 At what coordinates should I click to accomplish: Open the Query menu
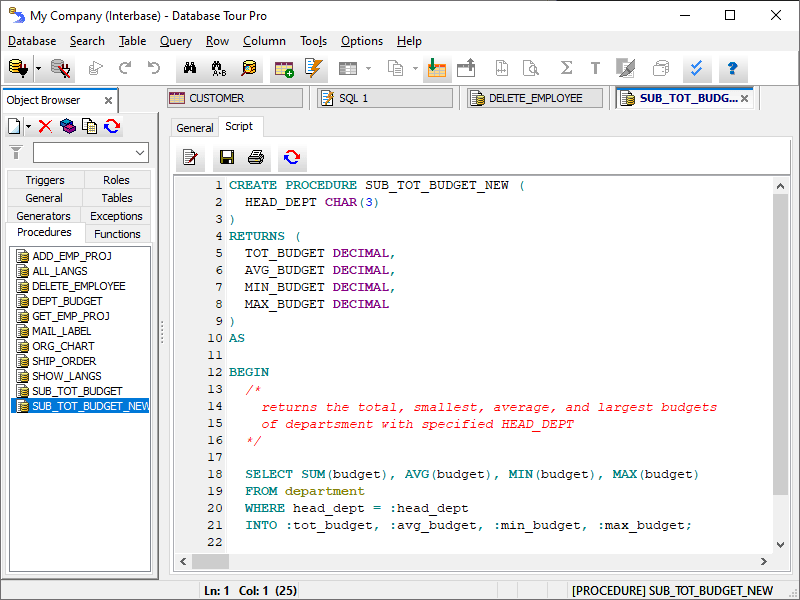tap(176, 41)
